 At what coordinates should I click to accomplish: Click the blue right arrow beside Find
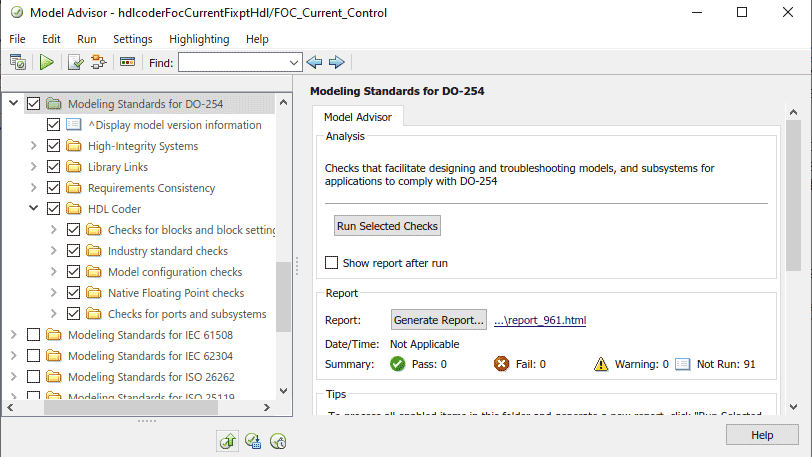tap(337, 62)
